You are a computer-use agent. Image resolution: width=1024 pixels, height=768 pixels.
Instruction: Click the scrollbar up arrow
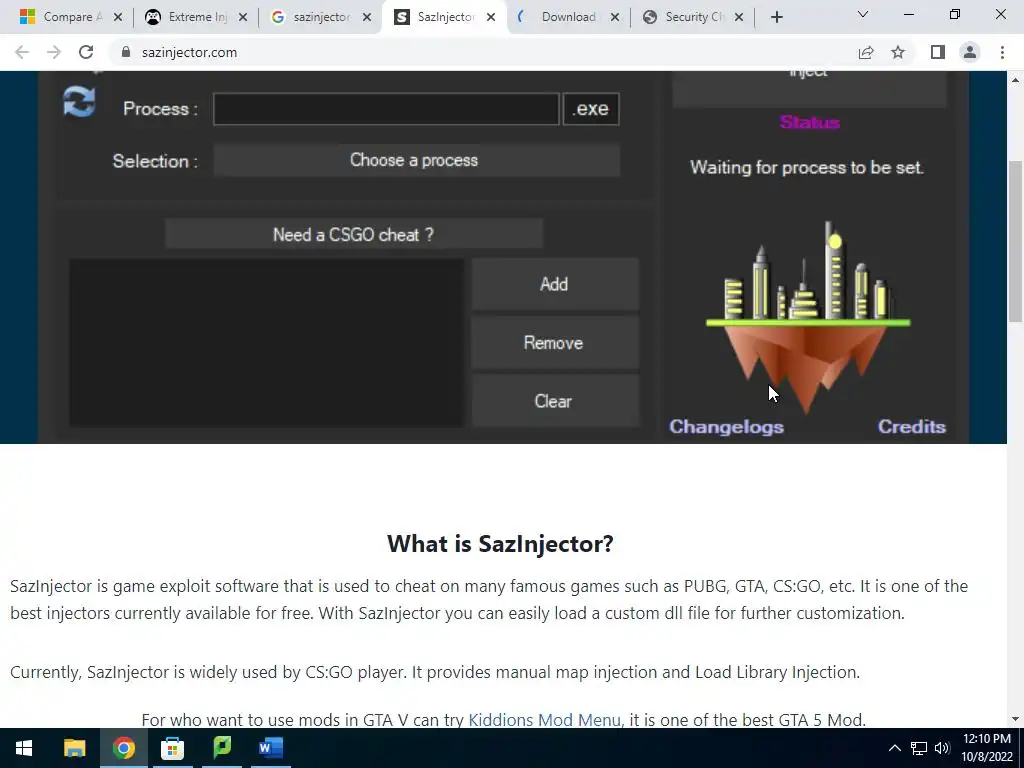1016,80
